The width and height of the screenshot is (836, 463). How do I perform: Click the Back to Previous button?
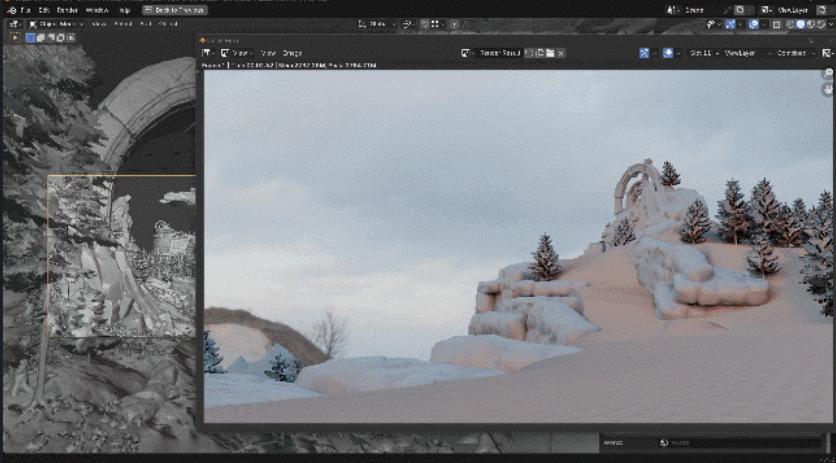(x=173, y=10)
